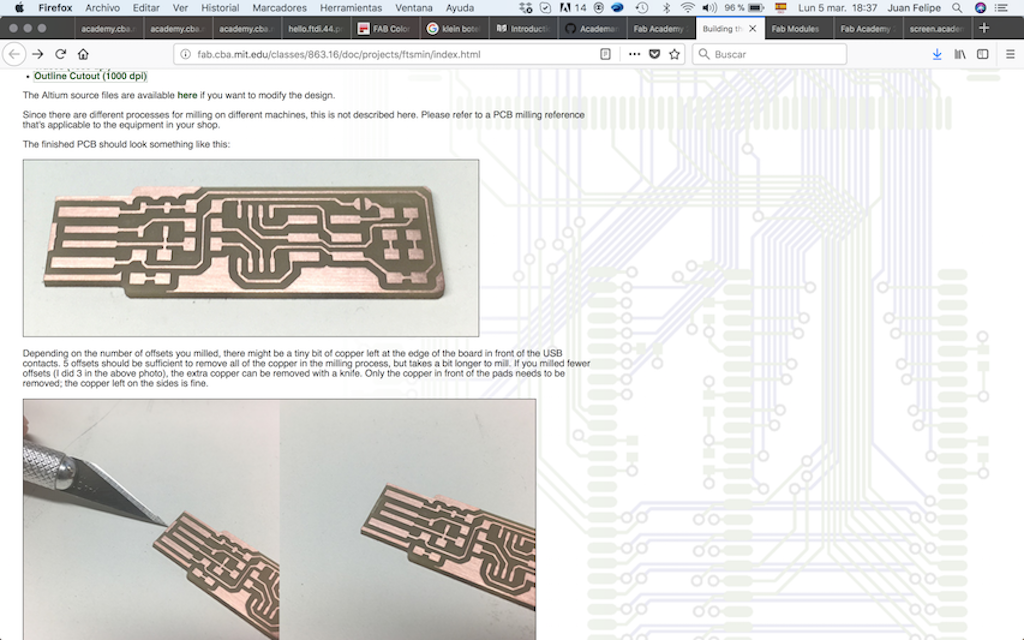Switch to the Academan GitHub tab
The height and width of the screenshot is (640, 1024).
[592, 28]
